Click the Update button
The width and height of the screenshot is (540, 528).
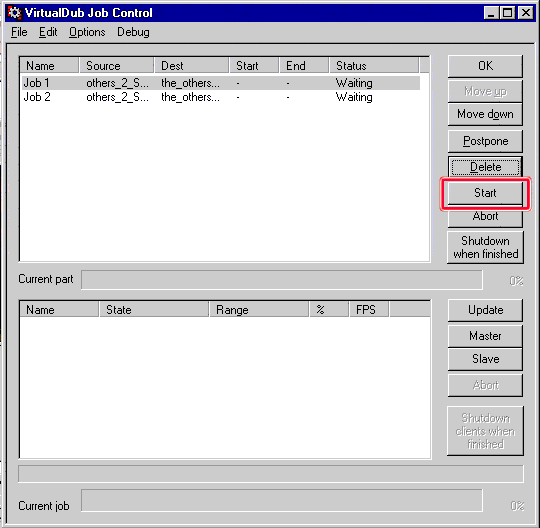[485, 310]
